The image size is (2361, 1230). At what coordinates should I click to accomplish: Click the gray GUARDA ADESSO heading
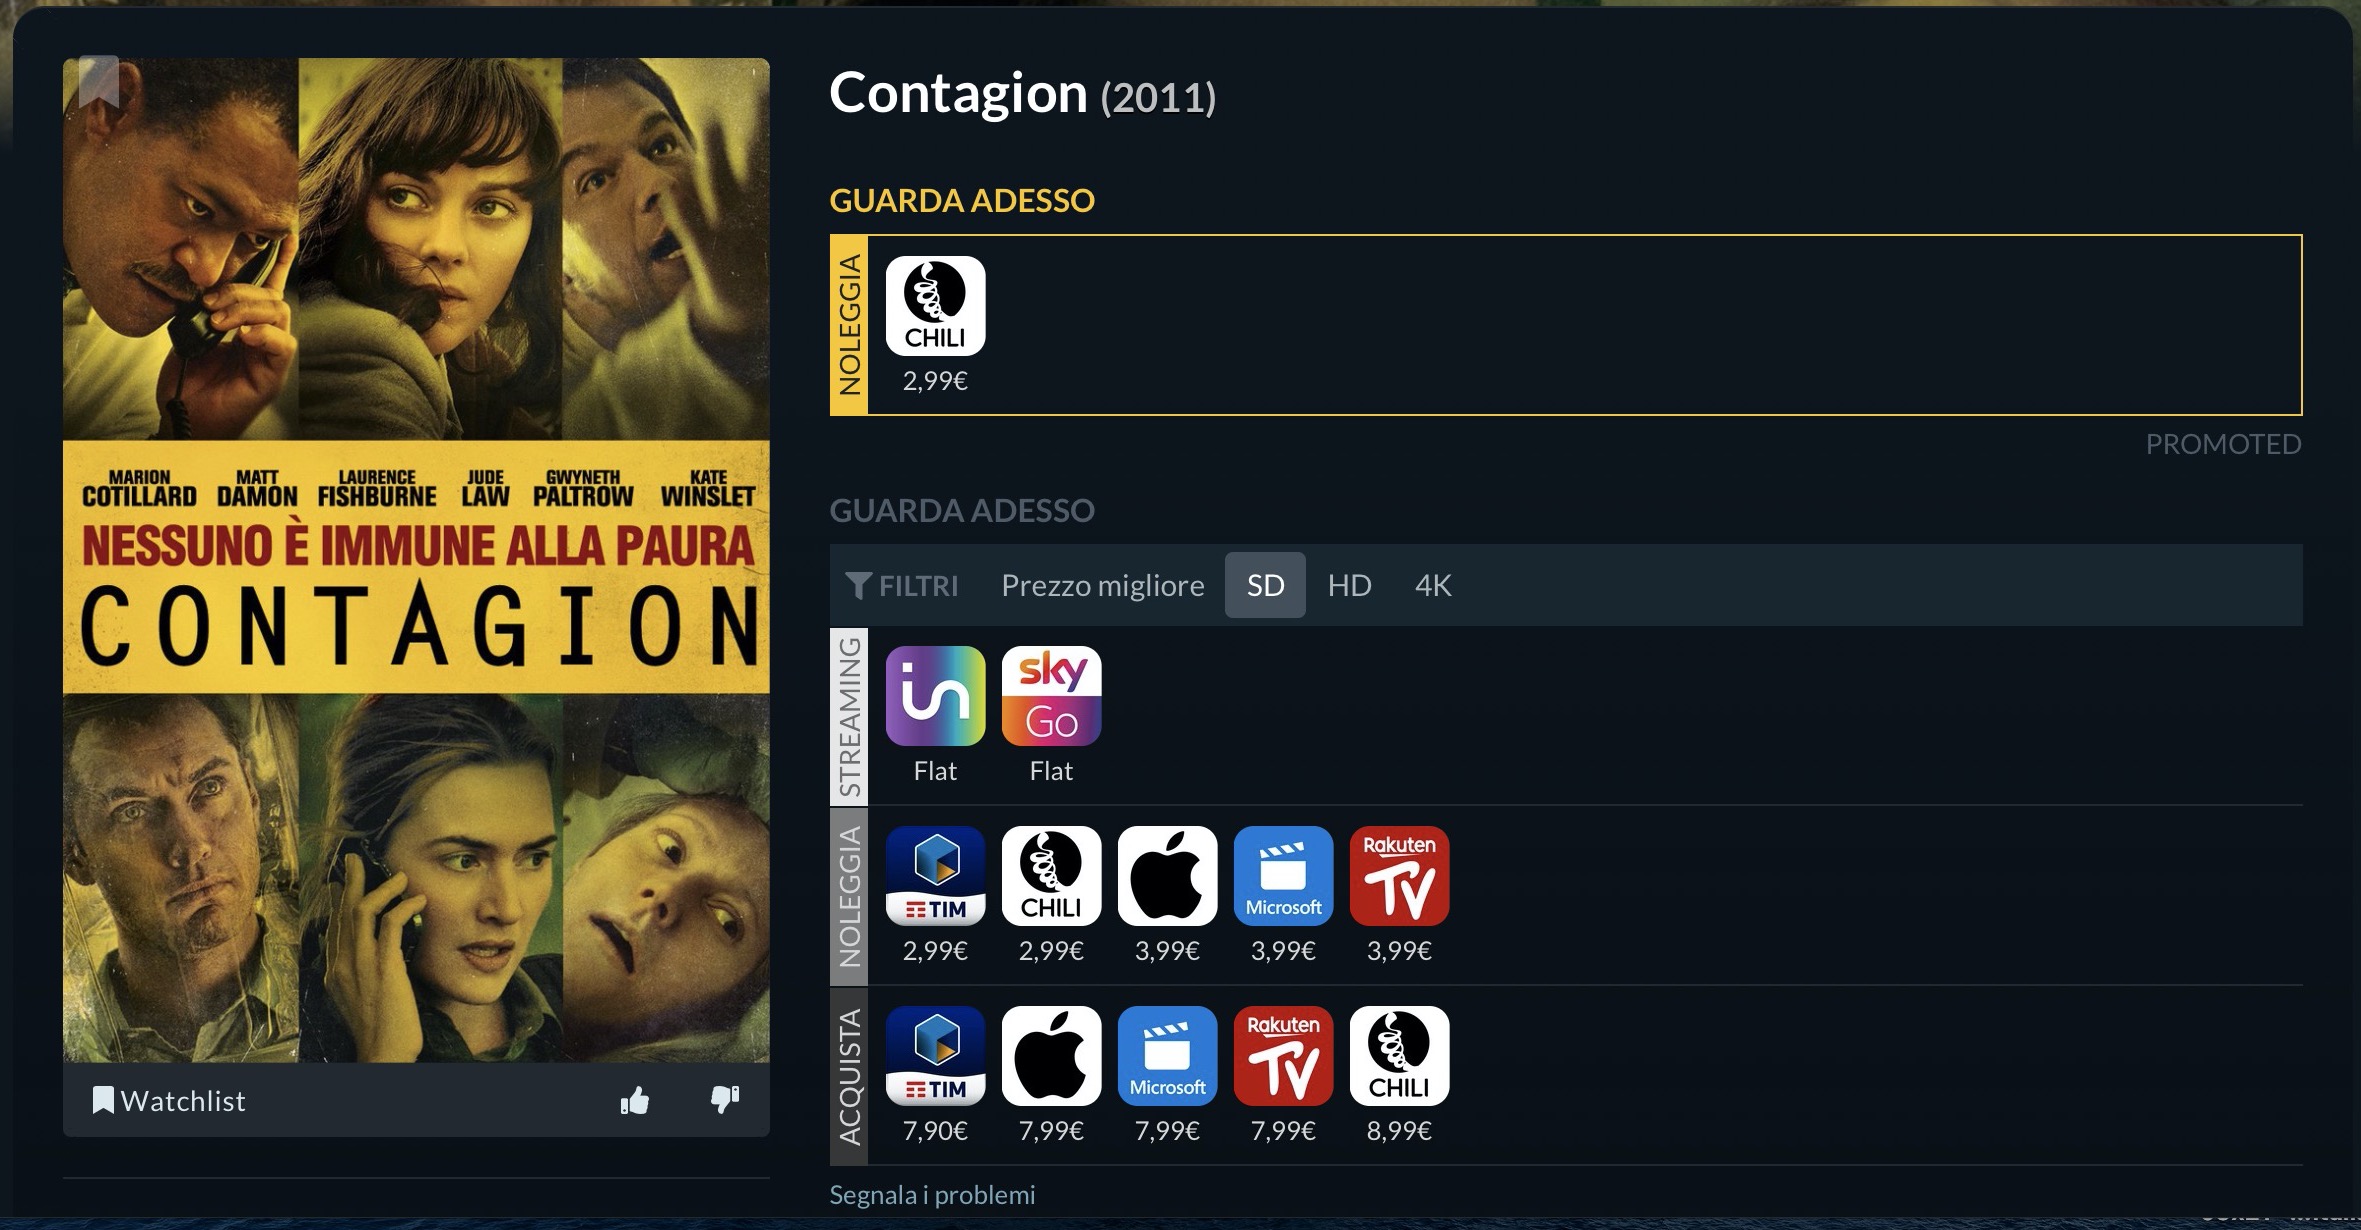962,511
